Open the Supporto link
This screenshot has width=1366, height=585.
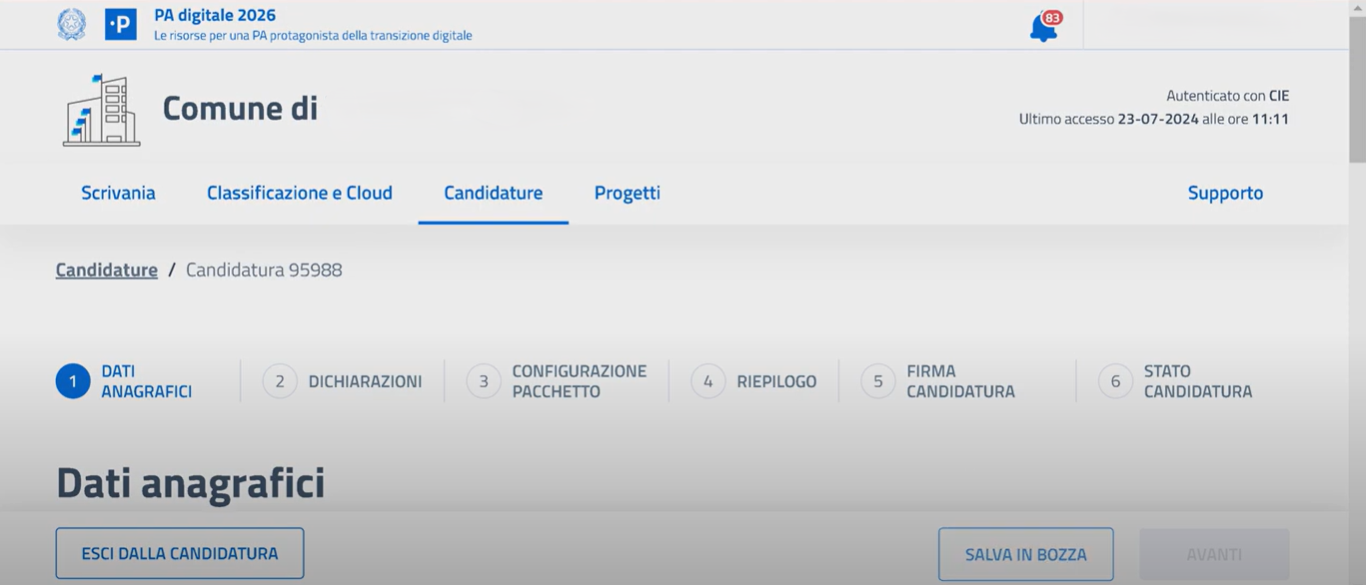tap(1225, 193)
